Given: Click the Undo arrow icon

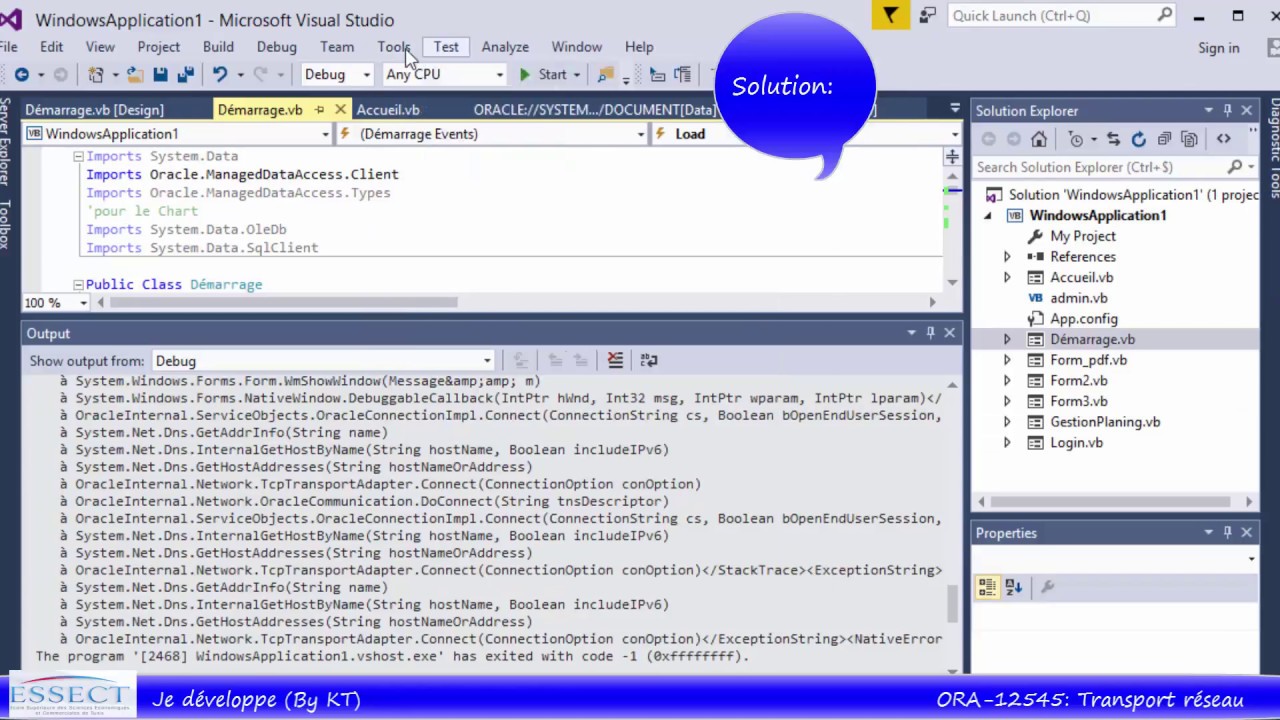Looking at the screenshot, I should pyautogui.click(x=220, y=74).
